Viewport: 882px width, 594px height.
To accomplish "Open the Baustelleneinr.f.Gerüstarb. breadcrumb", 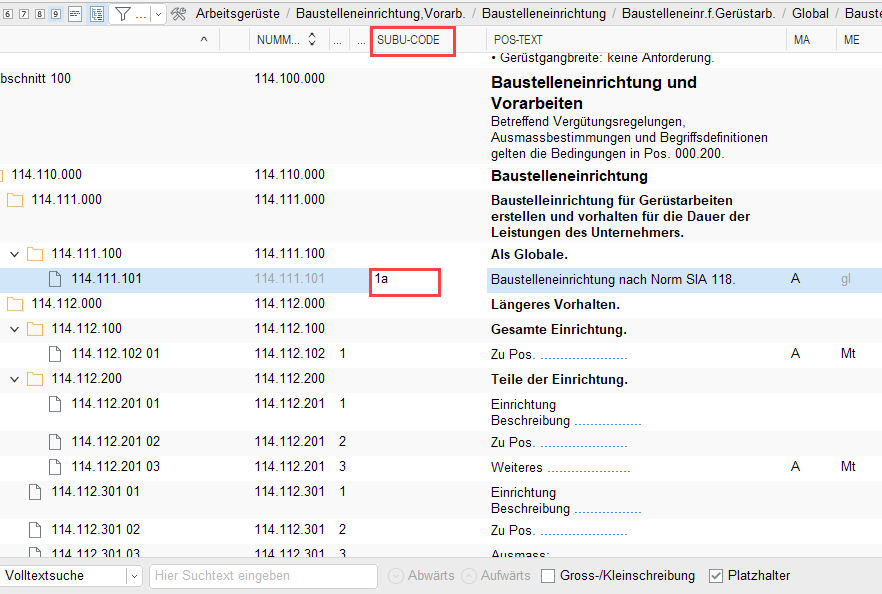I will point(698,14).
